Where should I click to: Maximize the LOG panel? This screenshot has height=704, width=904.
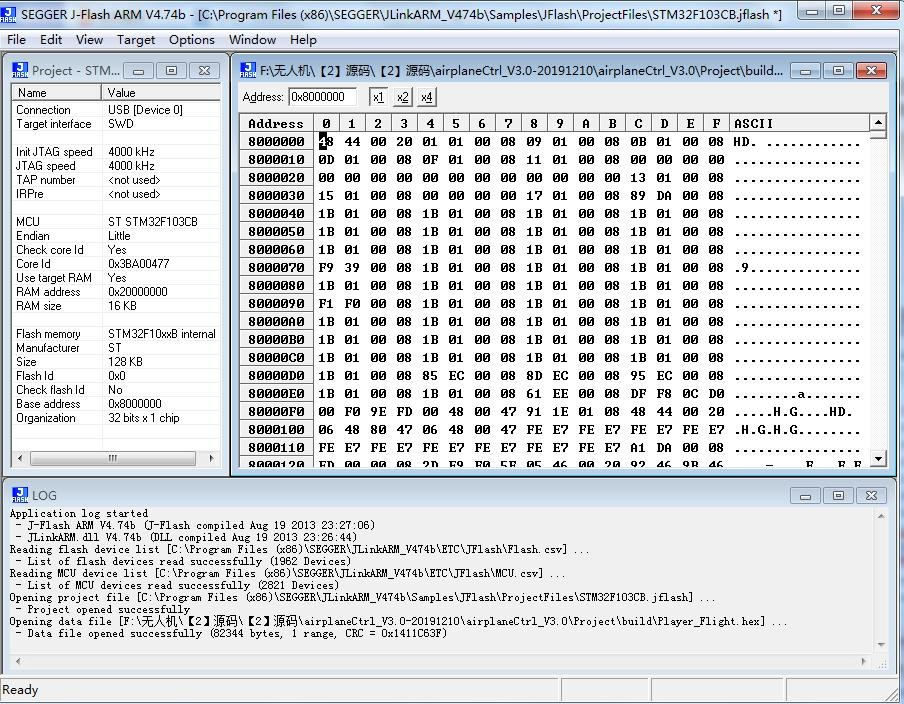[x=838, y=496]
